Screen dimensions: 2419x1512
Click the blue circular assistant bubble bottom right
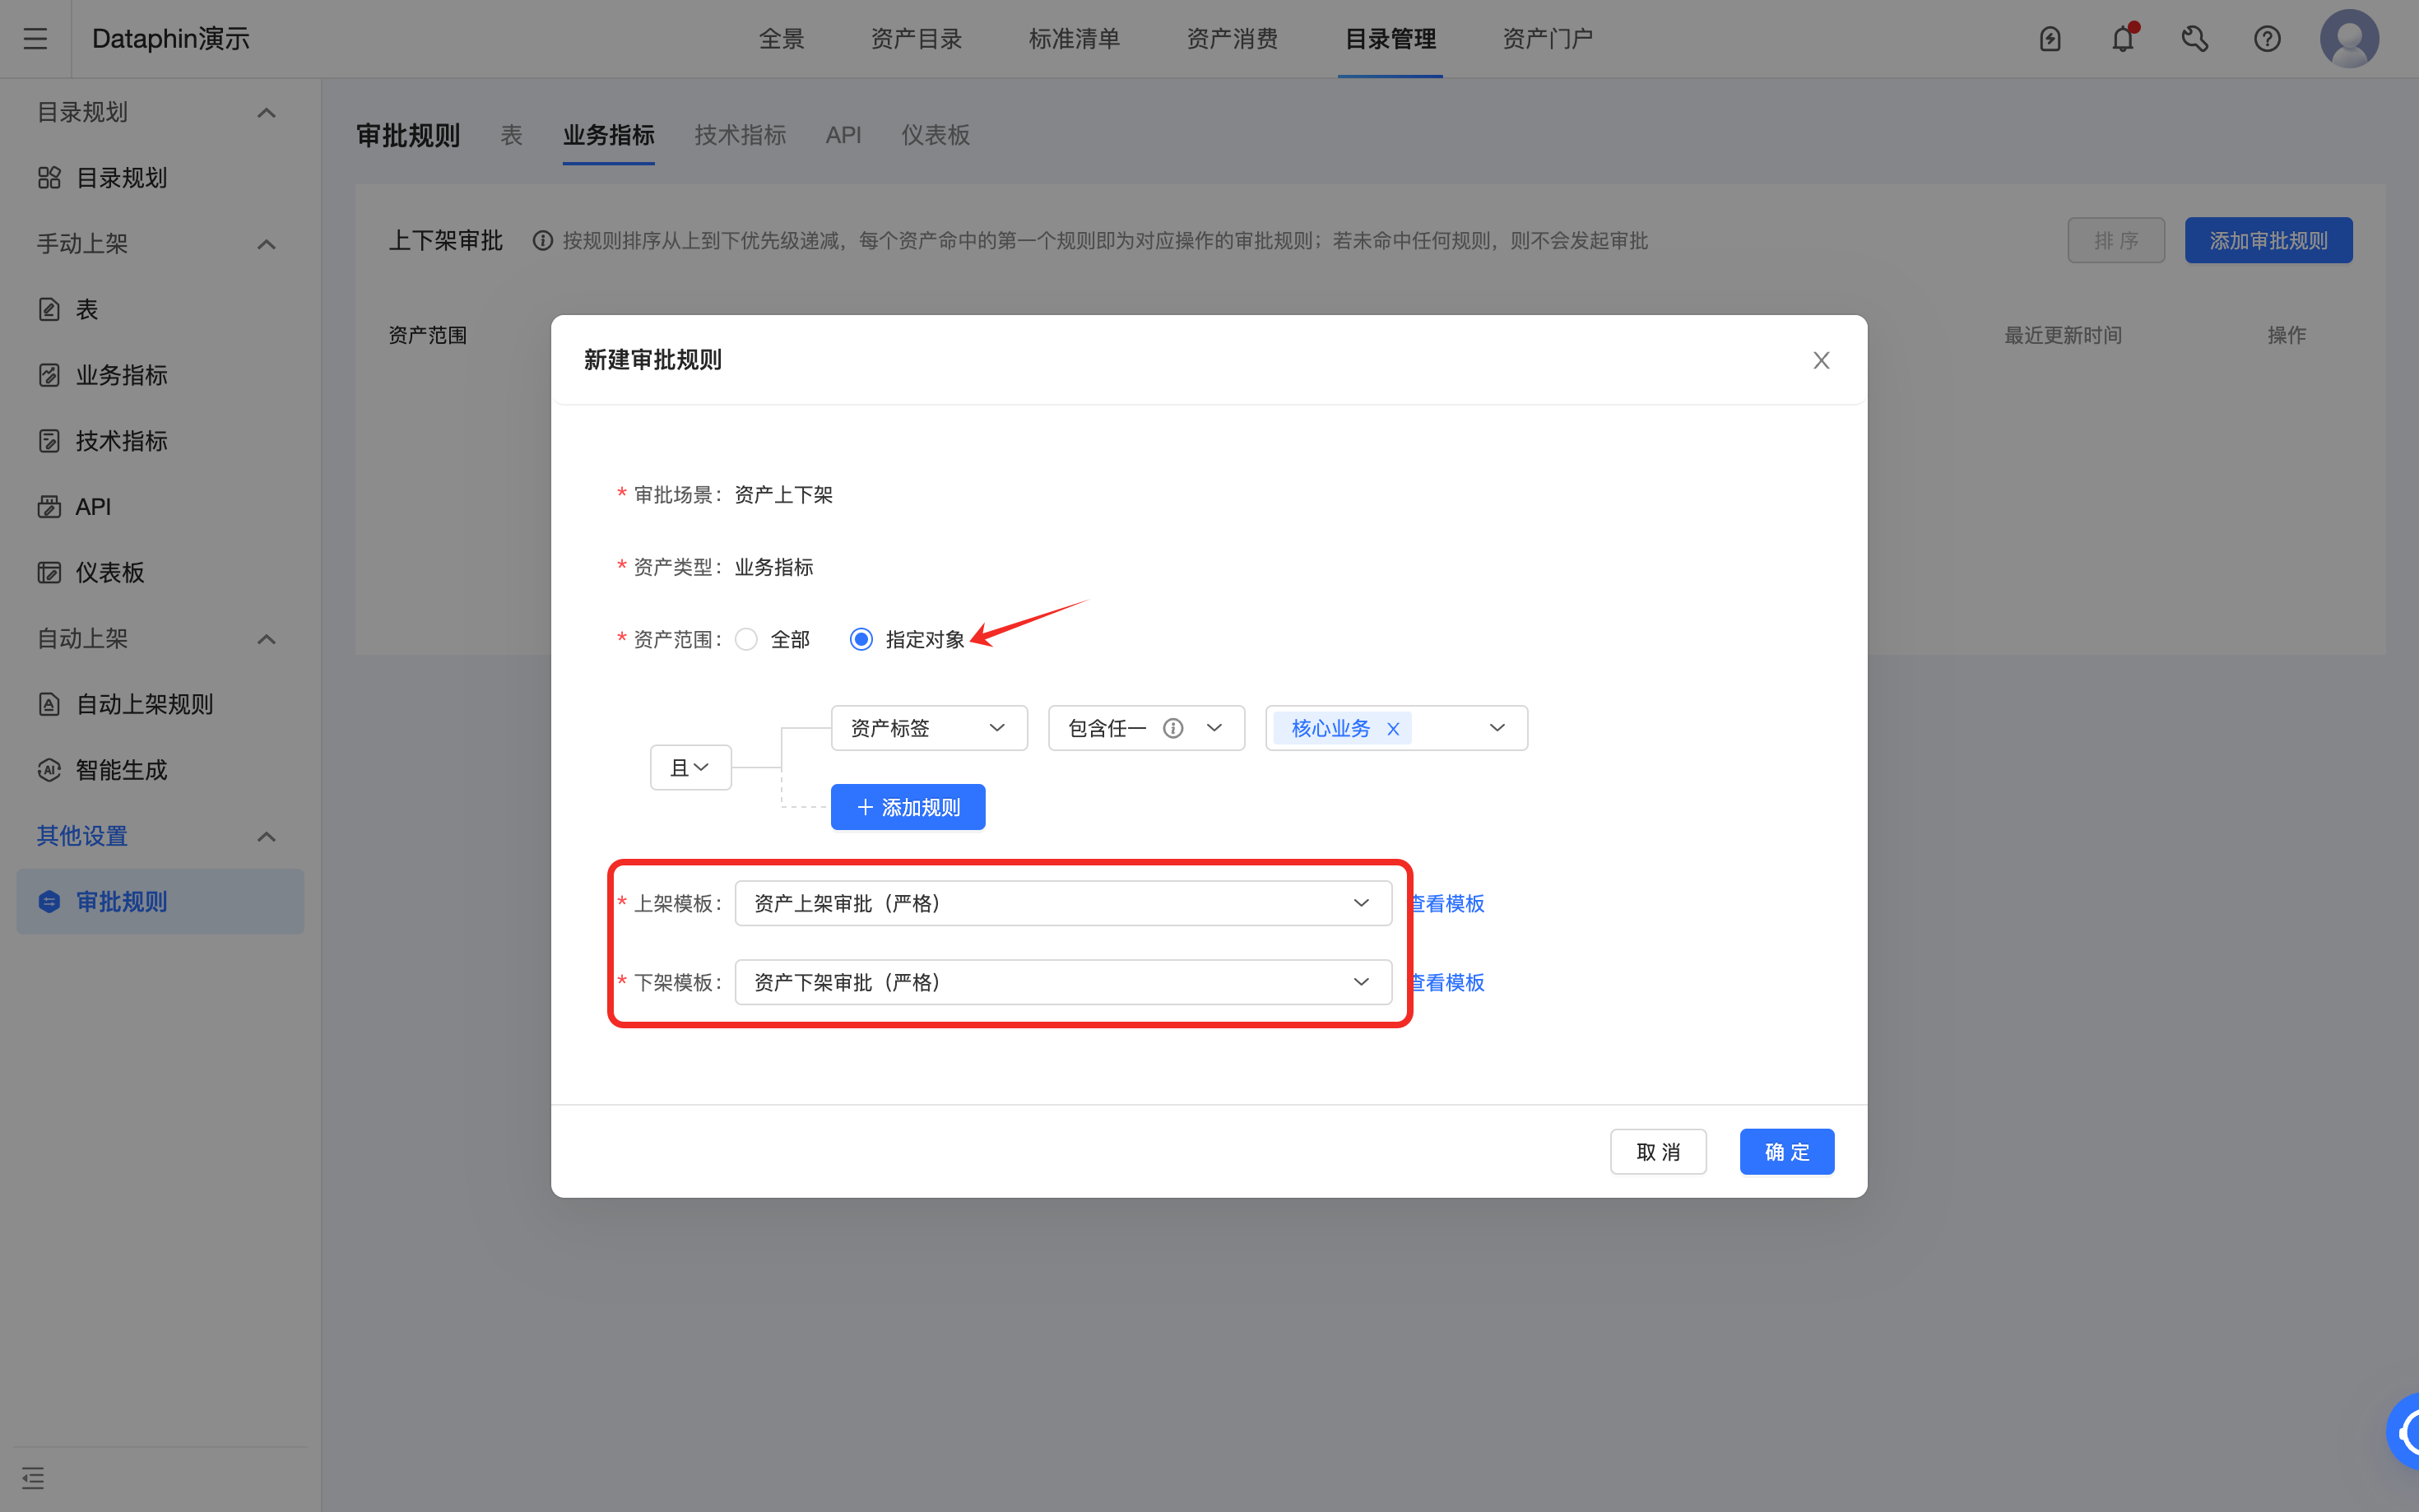click(x=2407, y=1430)
